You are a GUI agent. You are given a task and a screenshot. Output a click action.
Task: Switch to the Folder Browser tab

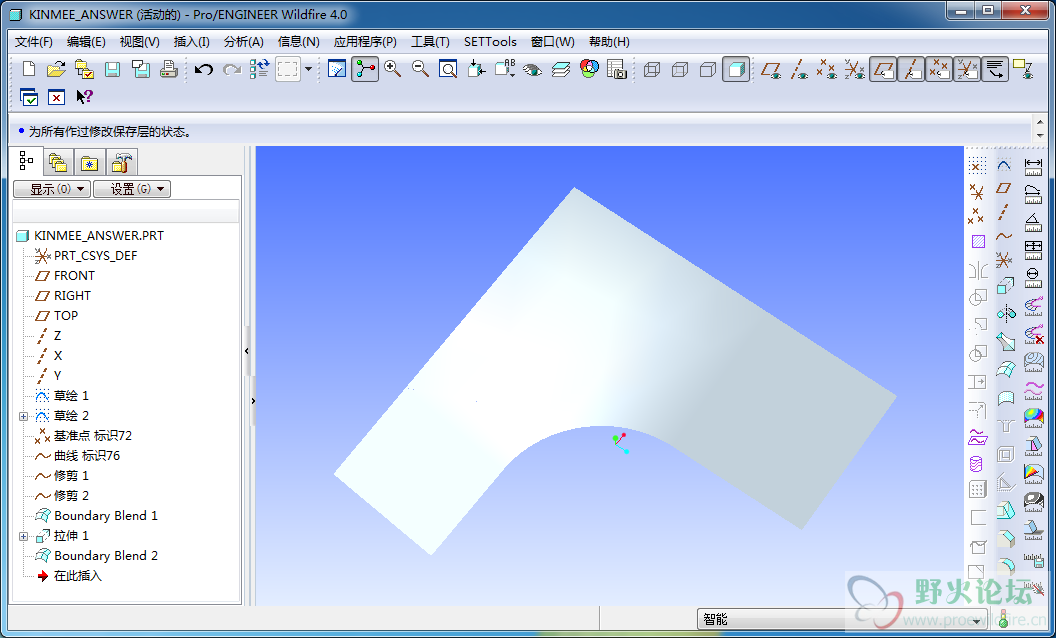tap(59, 162)
